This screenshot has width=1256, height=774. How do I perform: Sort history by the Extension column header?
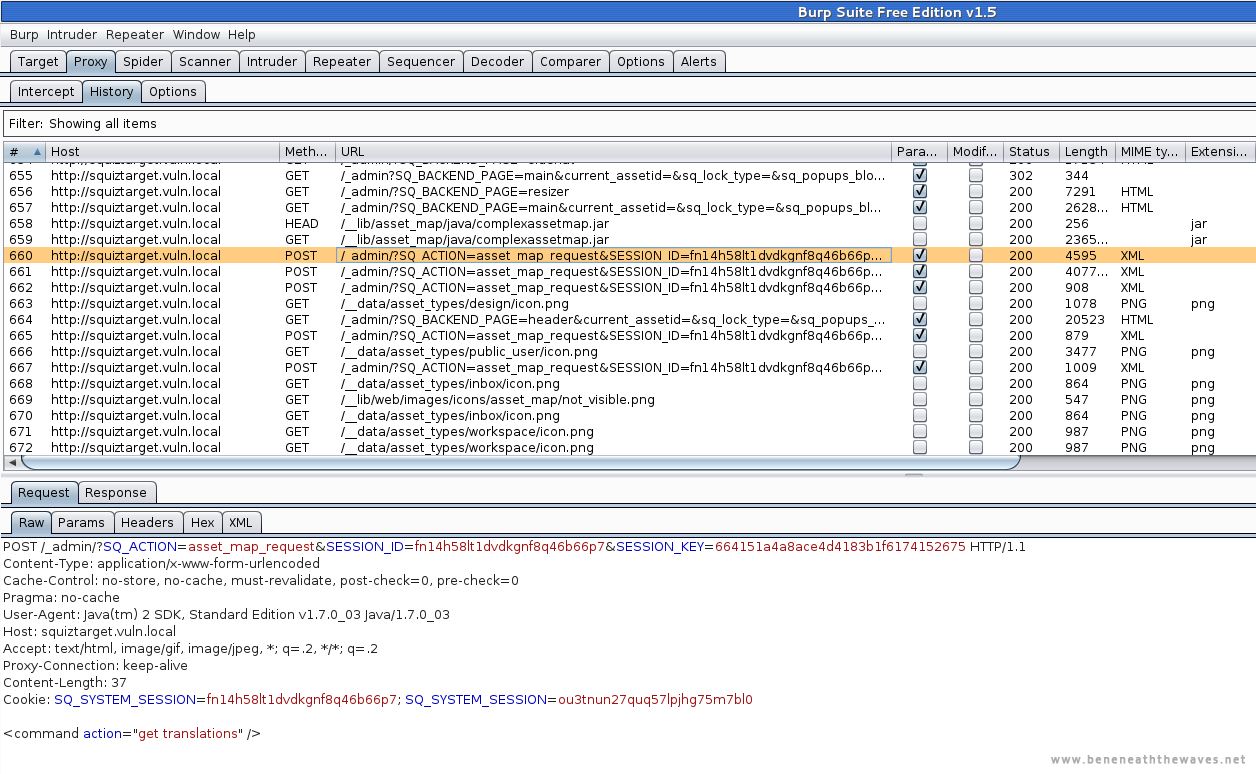tap(1220, 152)
